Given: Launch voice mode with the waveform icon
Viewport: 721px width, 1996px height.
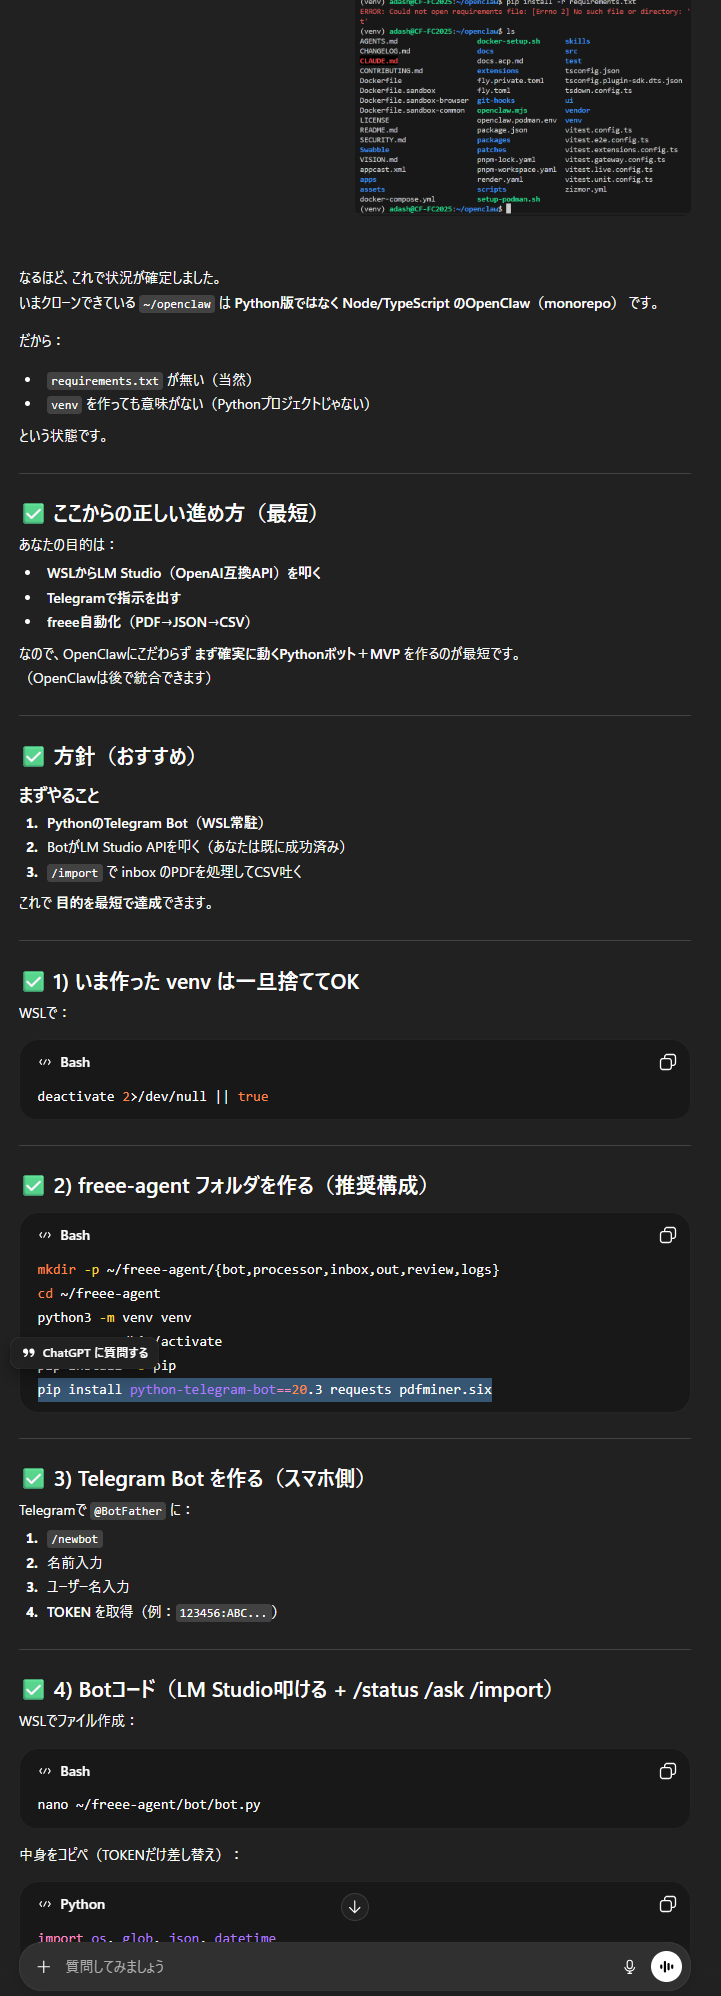Looking at the screenshot, I should [667, 1967].
